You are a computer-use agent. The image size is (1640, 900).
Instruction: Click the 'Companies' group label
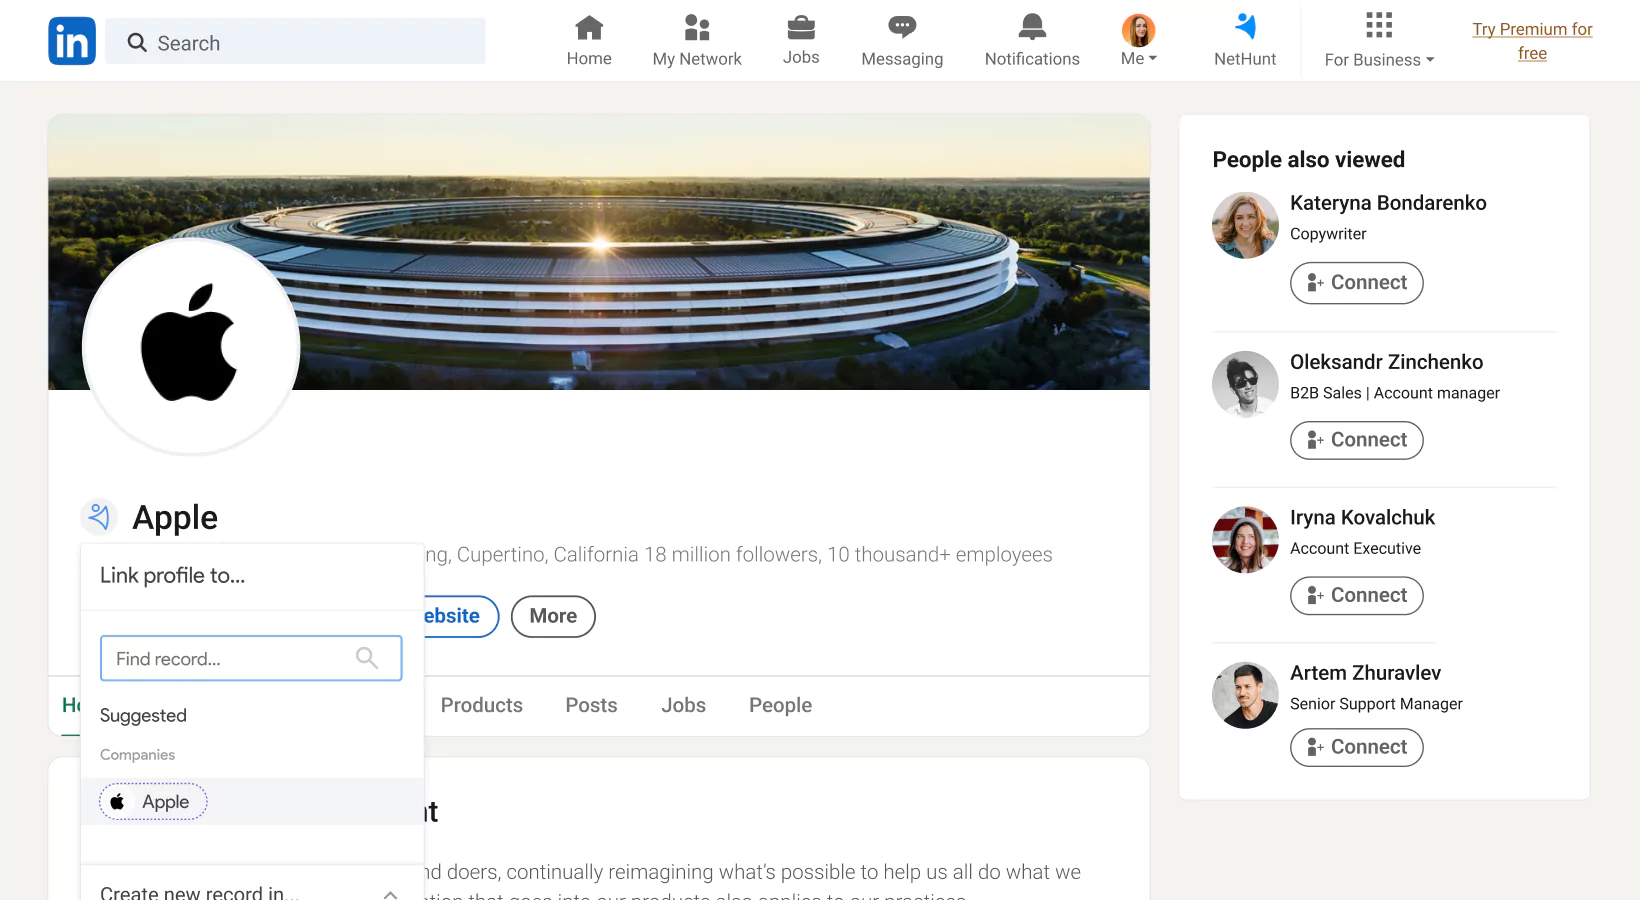click(137, 755)
